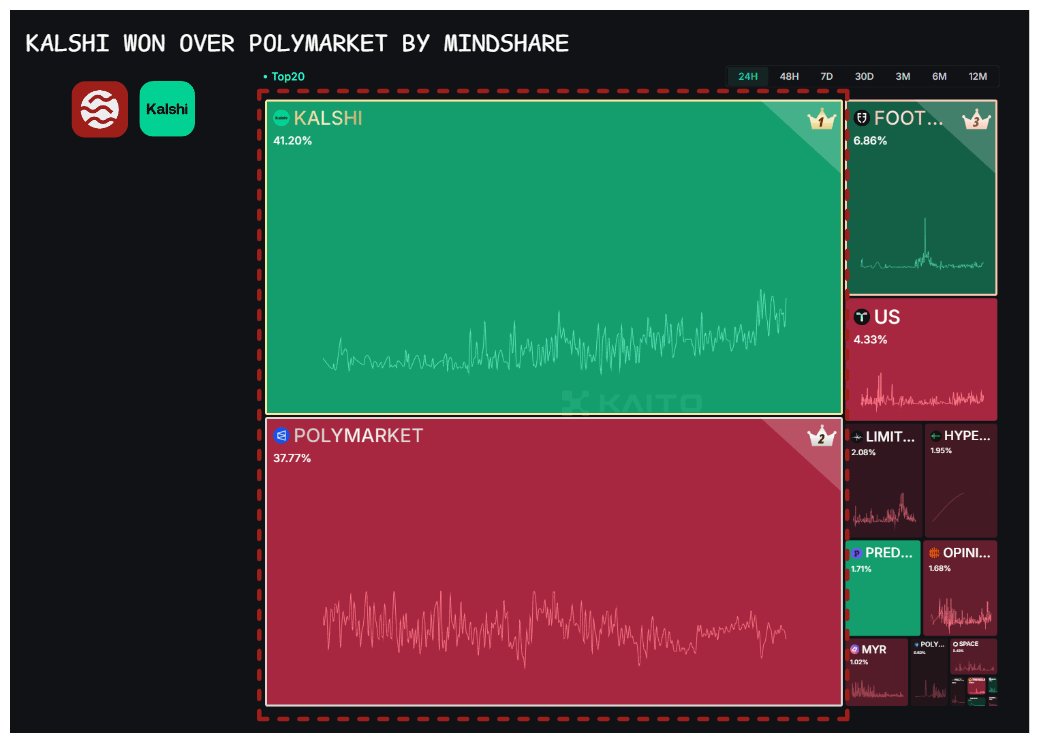Screen dimensions: 1039x743
Task: Click the 37.77% mindshare value
Action: (292, 458)
